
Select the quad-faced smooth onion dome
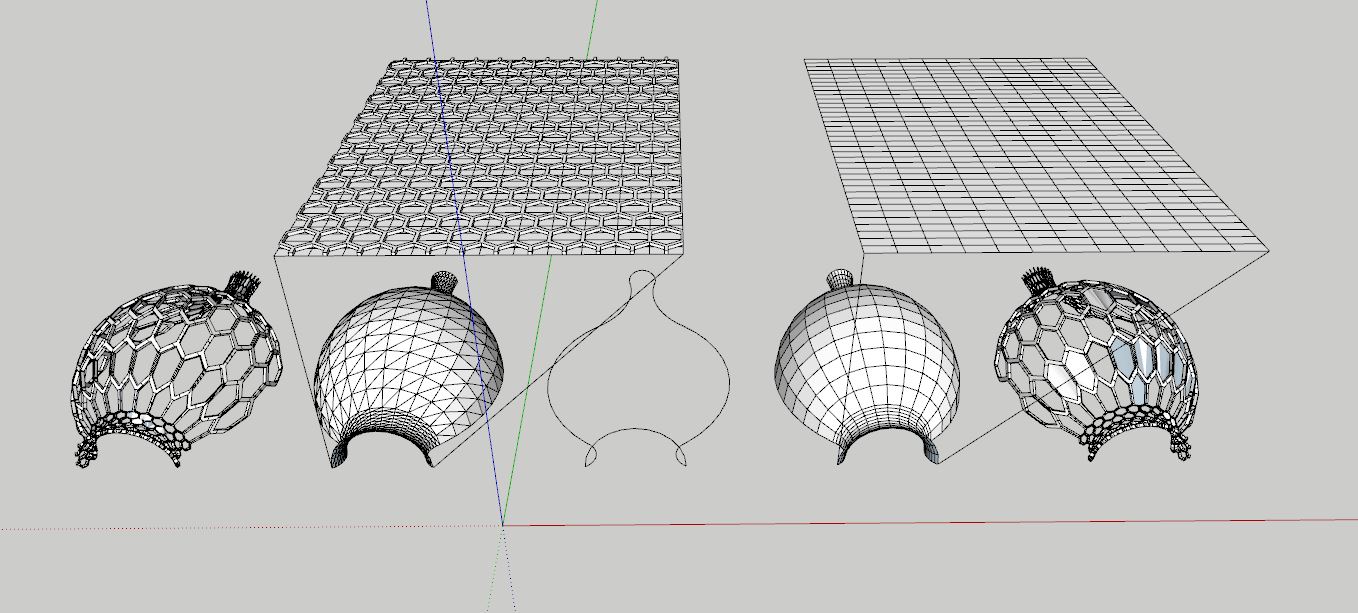pyautogui.click(x=866, y=368)
